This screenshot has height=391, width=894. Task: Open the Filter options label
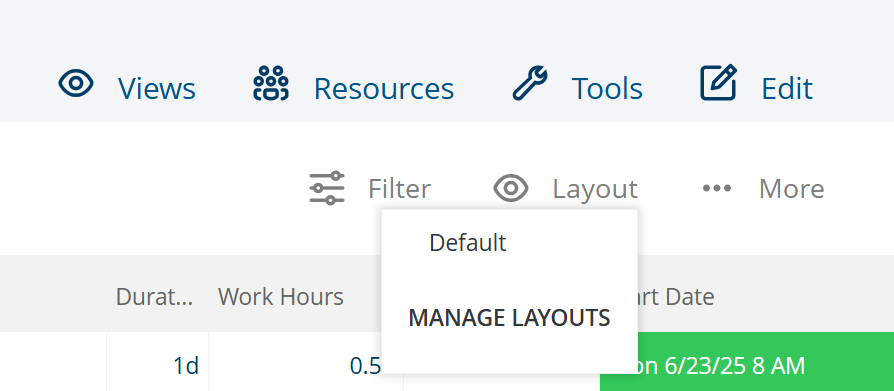pos(399,189)
